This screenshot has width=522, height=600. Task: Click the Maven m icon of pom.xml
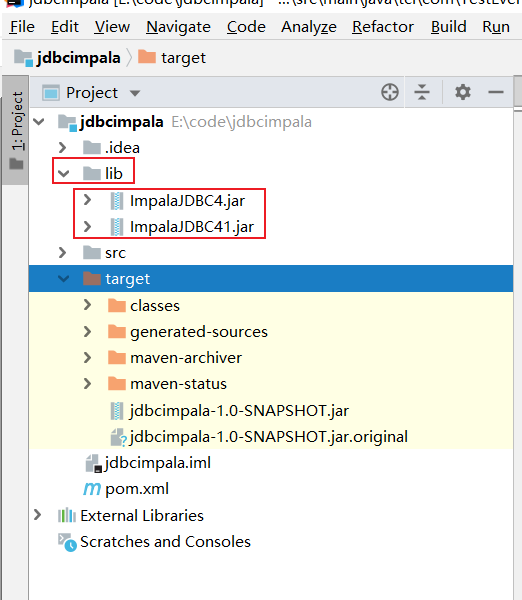[x=92, y=489]
